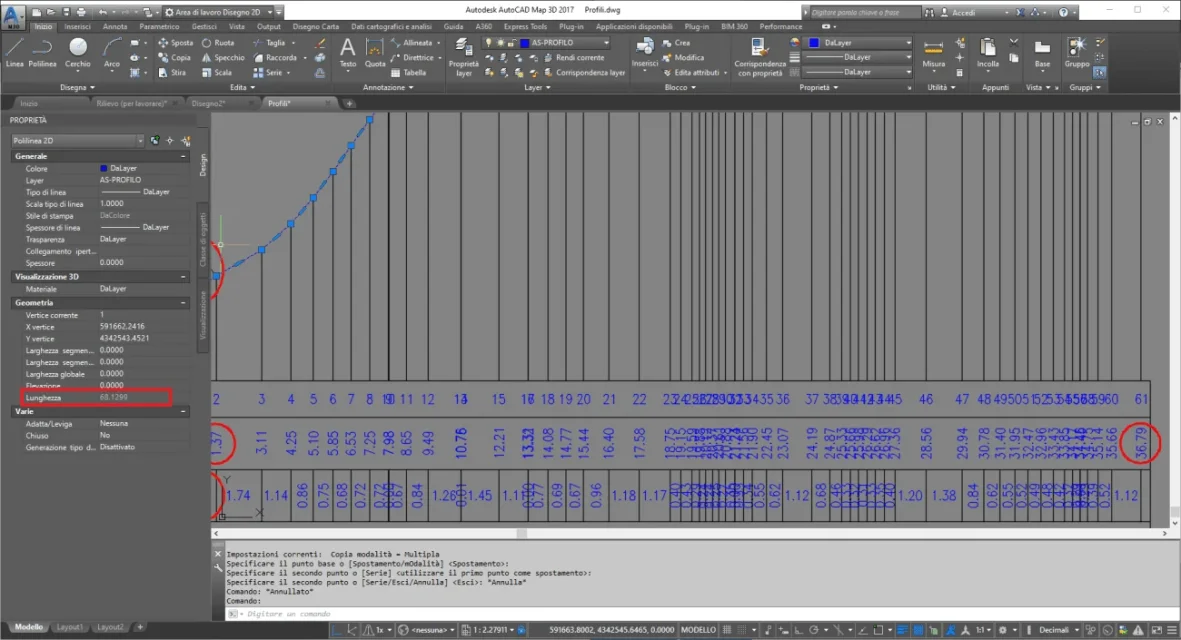Open the Annota ribbon tab
The width and height of the screenshot is (1181, 640).
[x=114, y=26]
